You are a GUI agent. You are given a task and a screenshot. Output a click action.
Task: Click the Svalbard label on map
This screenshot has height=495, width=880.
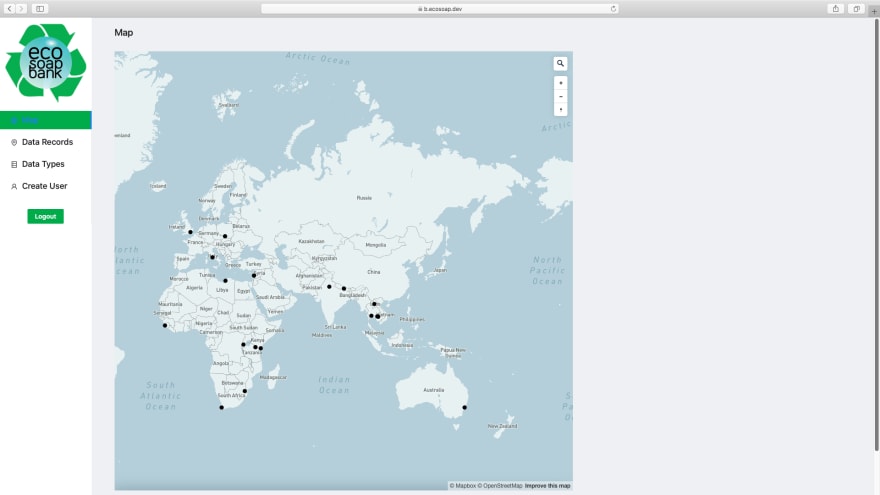pos(228,105)
